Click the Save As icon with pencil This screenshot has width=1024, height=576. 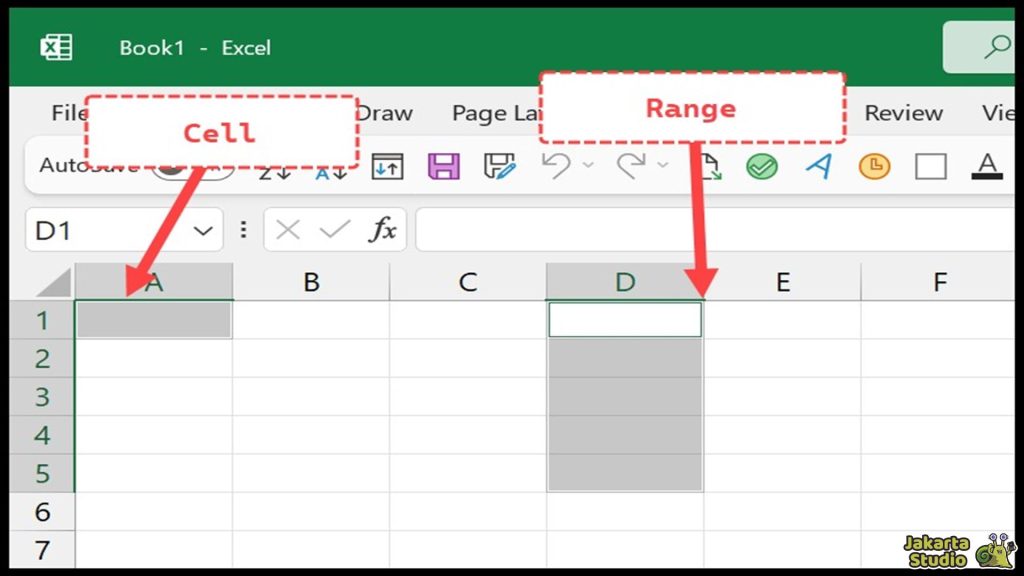click(499, 165)
